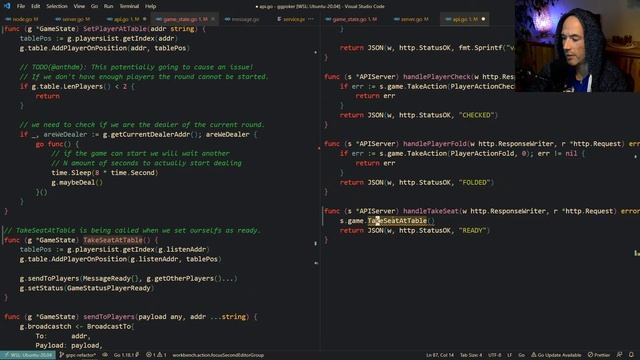
Task: Click Tab Size: 4 indentation setting
Action: 471,355
